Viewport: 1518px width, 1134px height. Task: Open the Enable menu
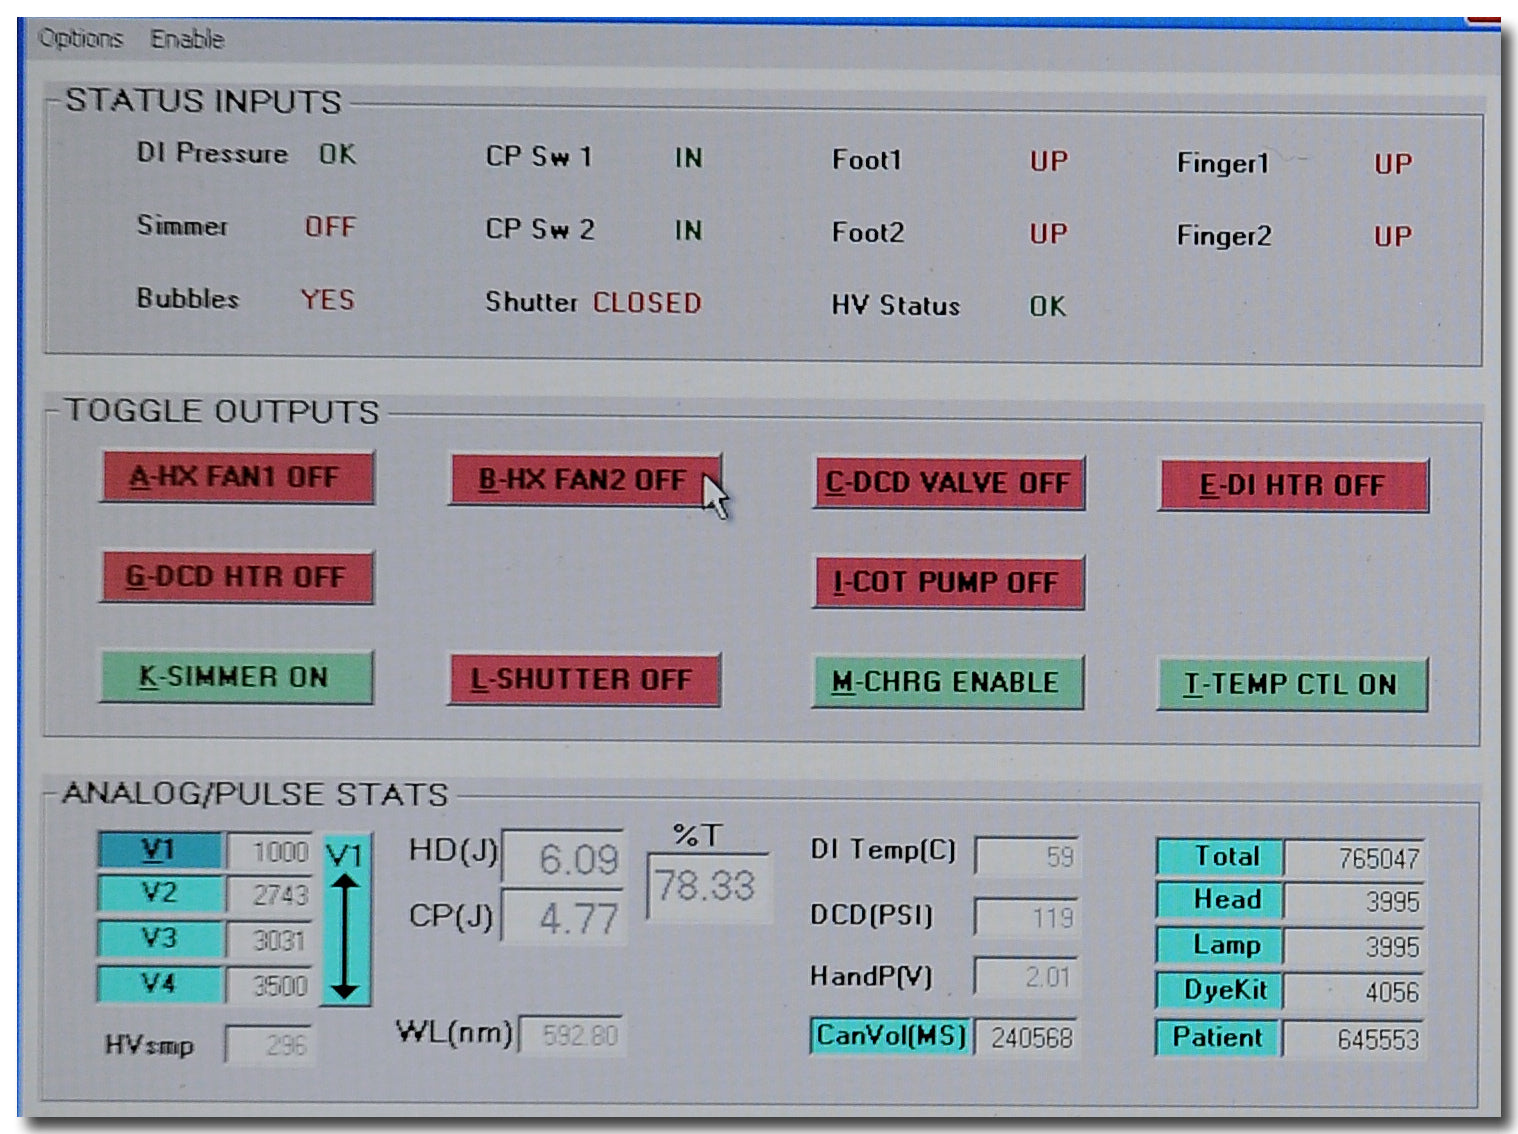tap(187, 39)
